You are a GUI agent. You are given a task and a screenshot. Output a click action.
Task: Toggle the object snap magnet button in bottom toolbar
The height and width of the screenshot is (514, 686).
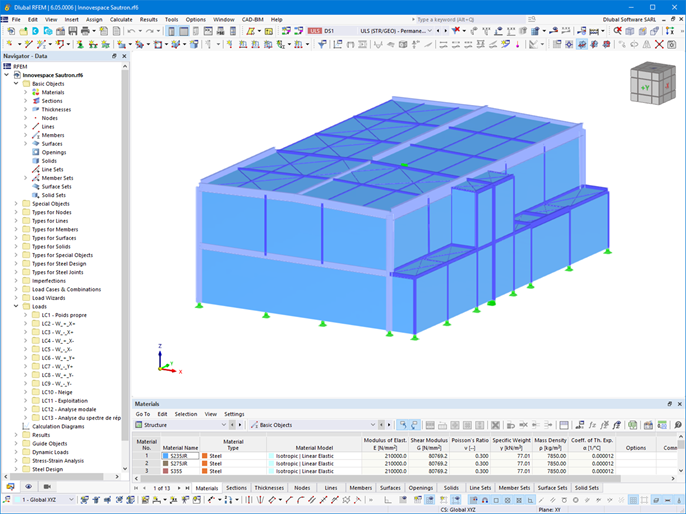tap(485, 500)
